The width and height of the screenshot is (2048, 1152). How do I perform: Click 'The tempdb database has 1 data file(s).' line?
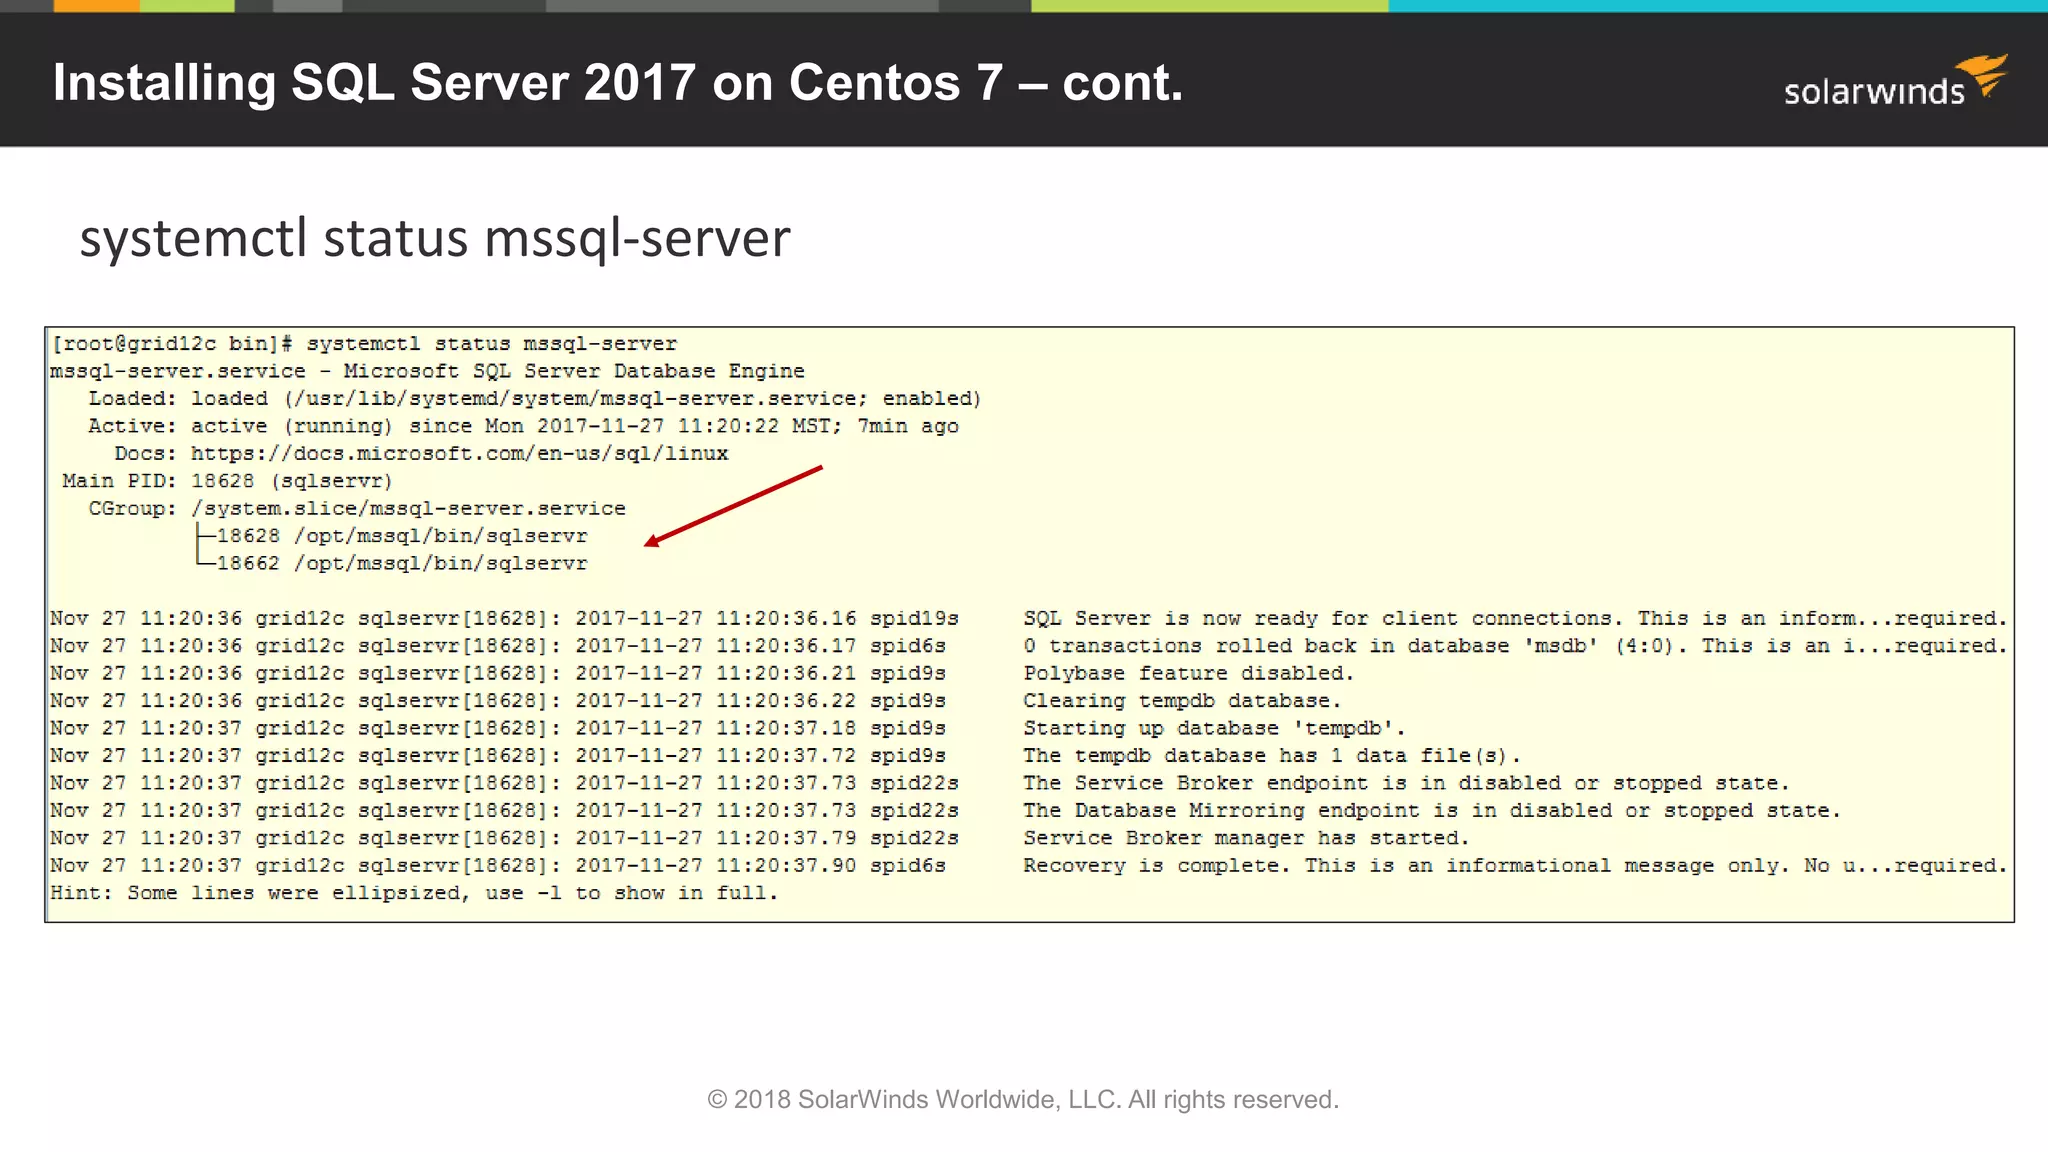(x=1272, y=756)
